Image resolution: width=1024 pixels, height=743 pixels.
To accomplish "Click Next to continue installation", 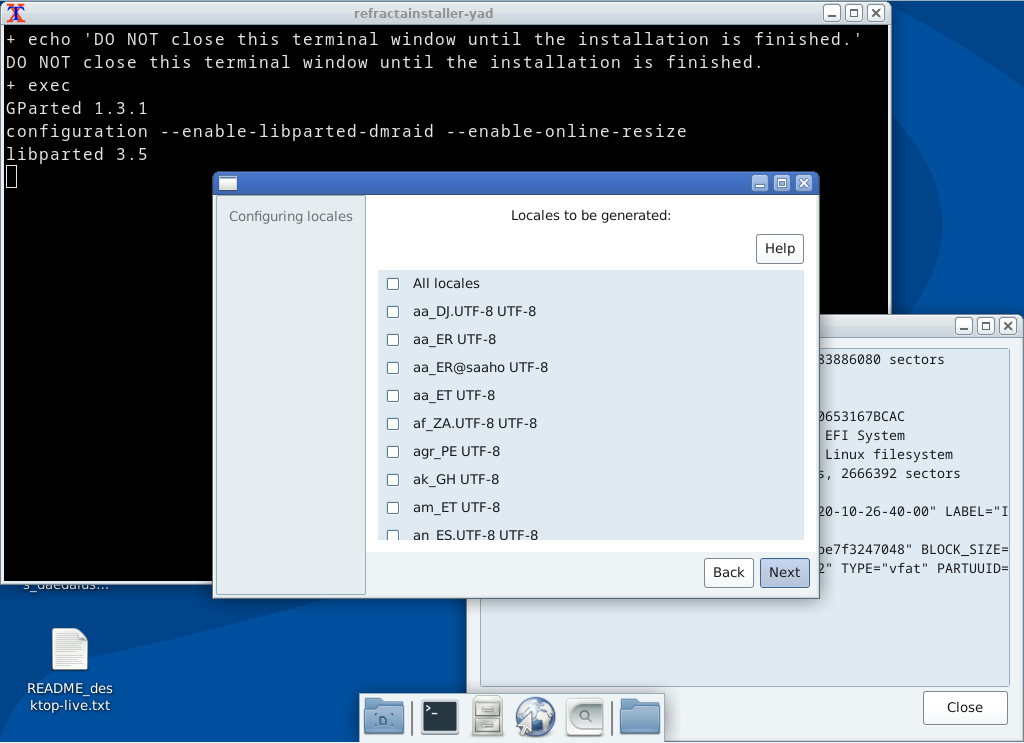I will click(784, 572).
